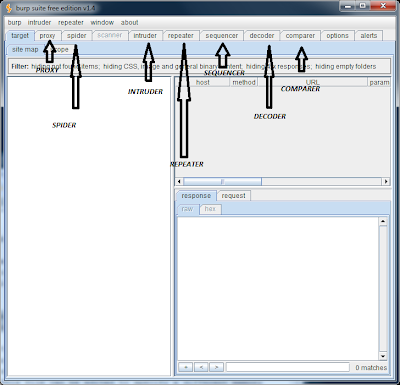The width and height of the screenshot is (400, 385).
Task: Click the 0 matches label
Action: click(371, 368)
